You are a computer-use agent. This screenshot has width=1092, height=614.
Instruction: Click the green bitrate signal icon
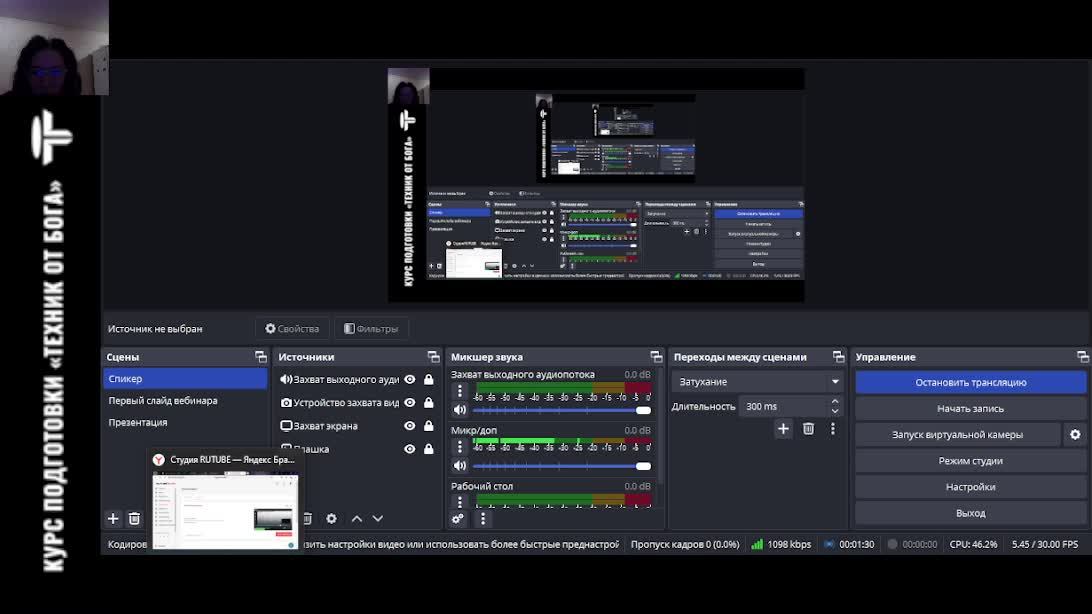coord(757,544)
